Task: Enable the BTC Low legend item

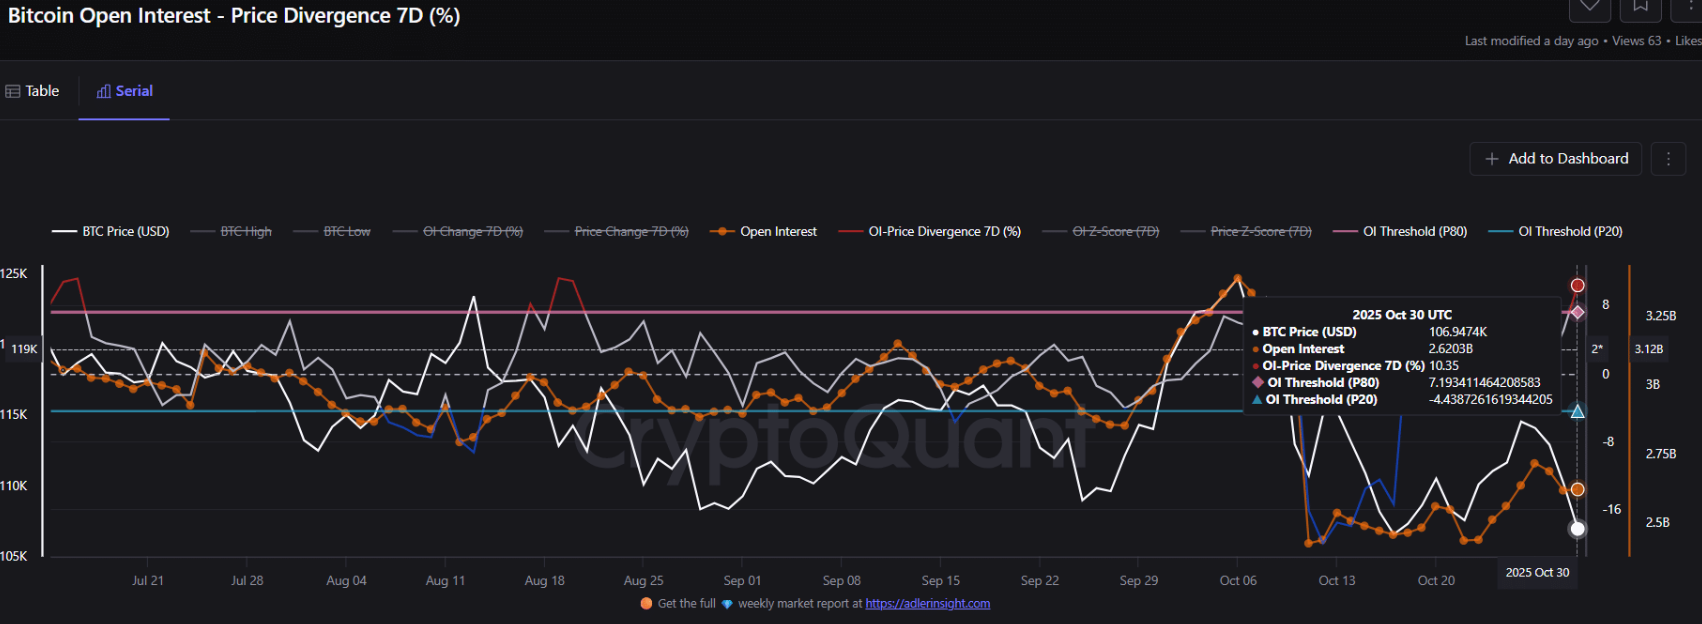Action: click(332, 232)
